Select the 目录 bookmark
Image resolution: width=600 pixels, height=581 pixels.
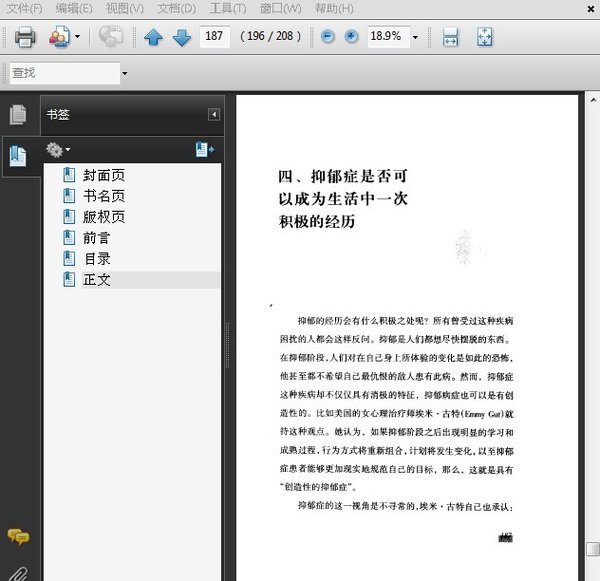click(x=97, y=259)
